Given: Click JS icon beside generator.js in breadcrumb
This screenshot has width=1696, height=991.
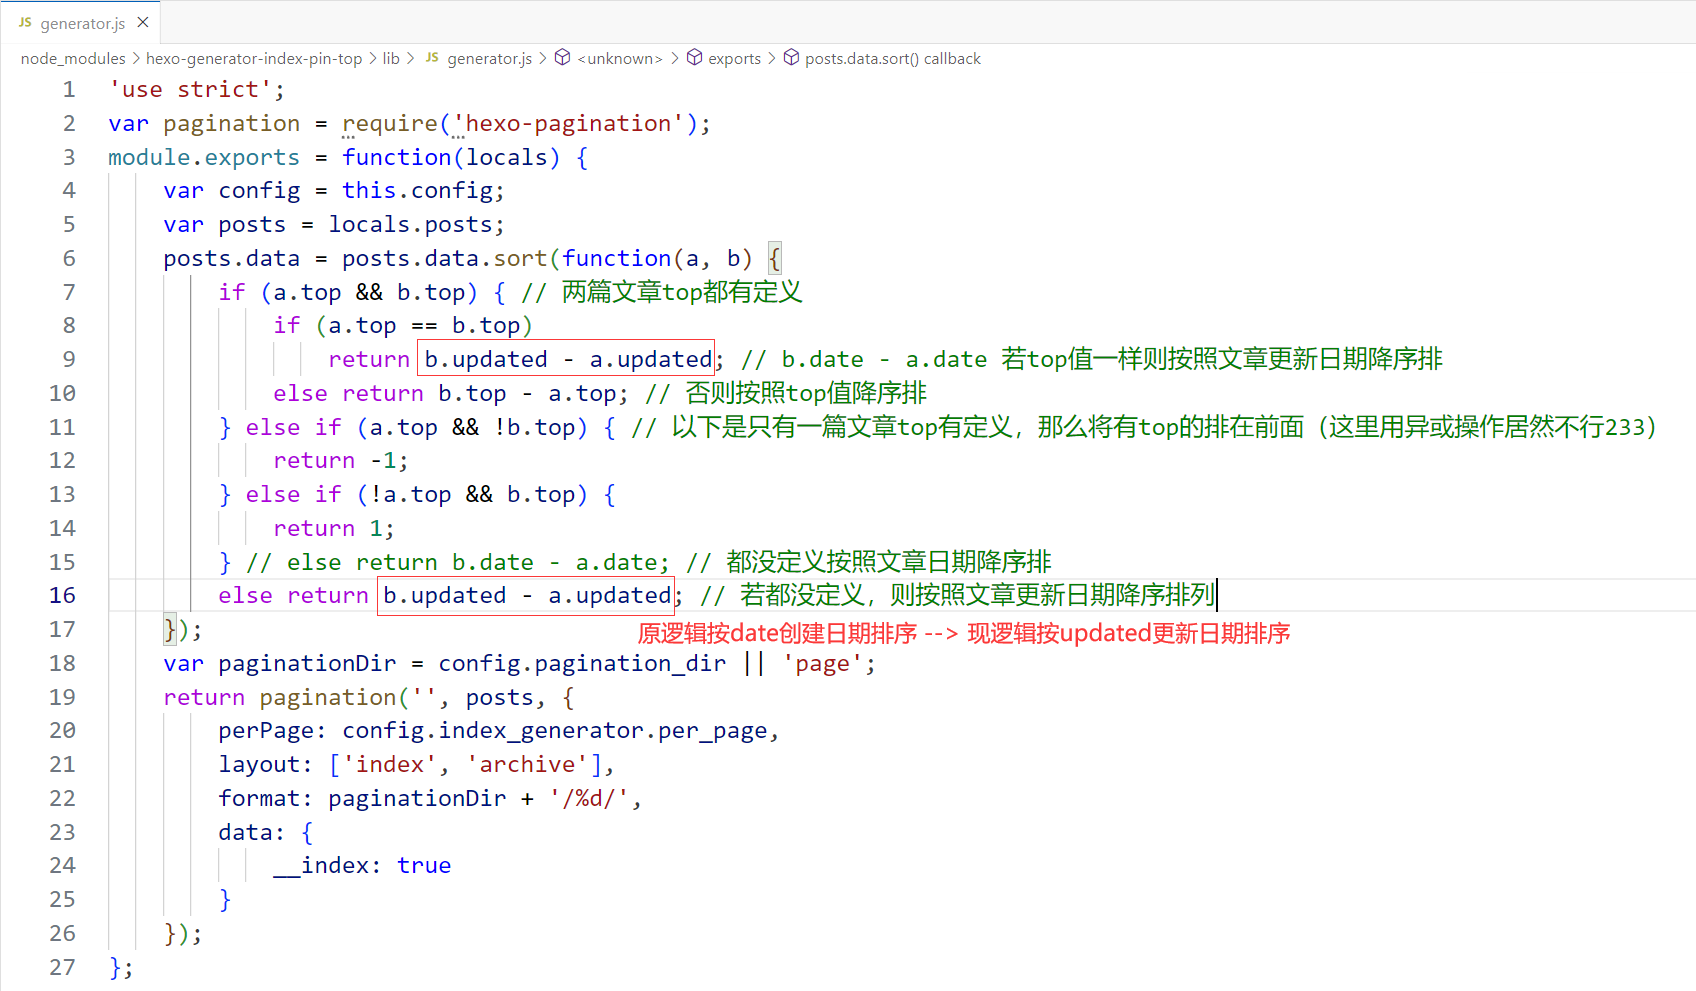Looking at the screenshot, I should pos(432,58).
